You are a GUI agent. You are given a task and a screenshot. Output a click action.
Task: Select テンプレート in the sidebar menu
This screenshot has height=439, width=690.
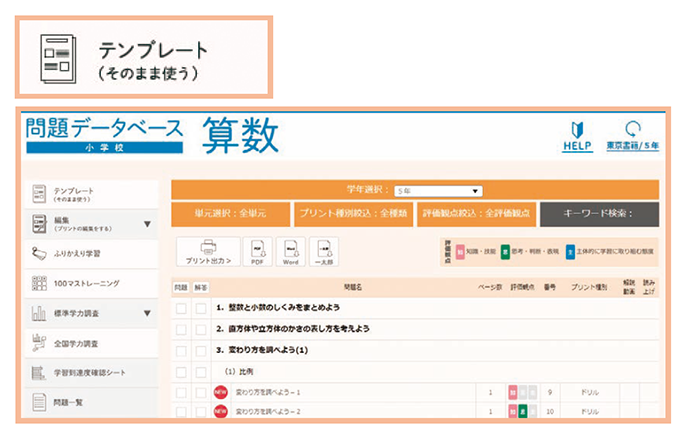(92, 193)
